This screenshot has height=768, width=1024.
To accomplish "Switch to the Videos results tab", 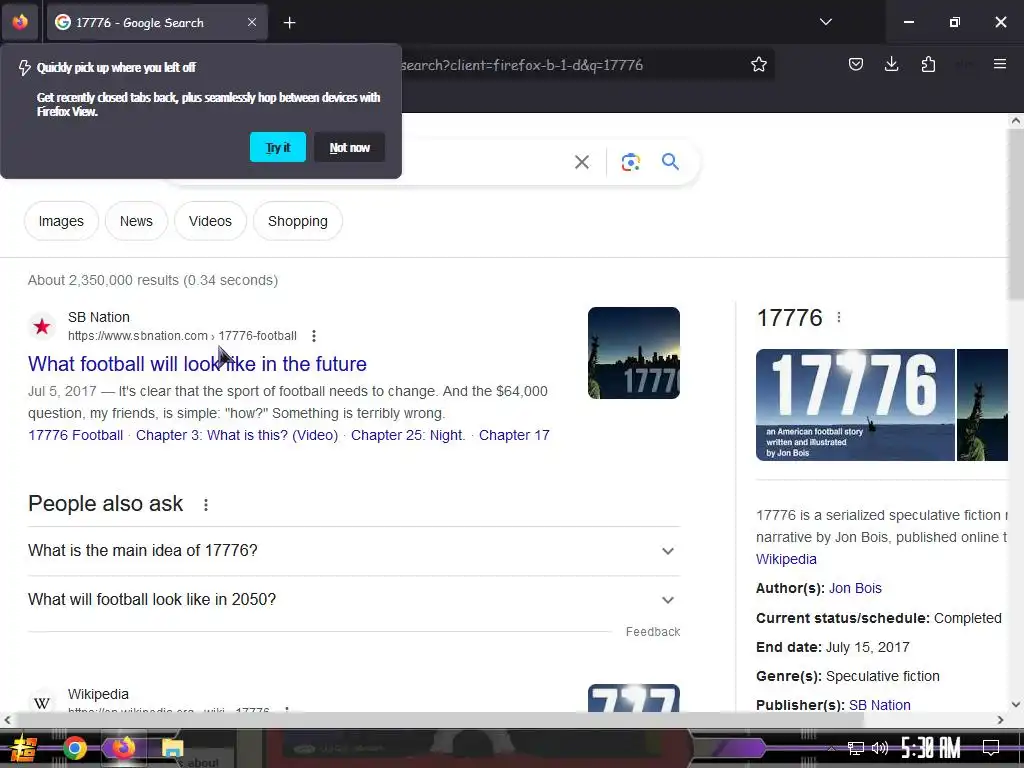I will pos(210,221).
